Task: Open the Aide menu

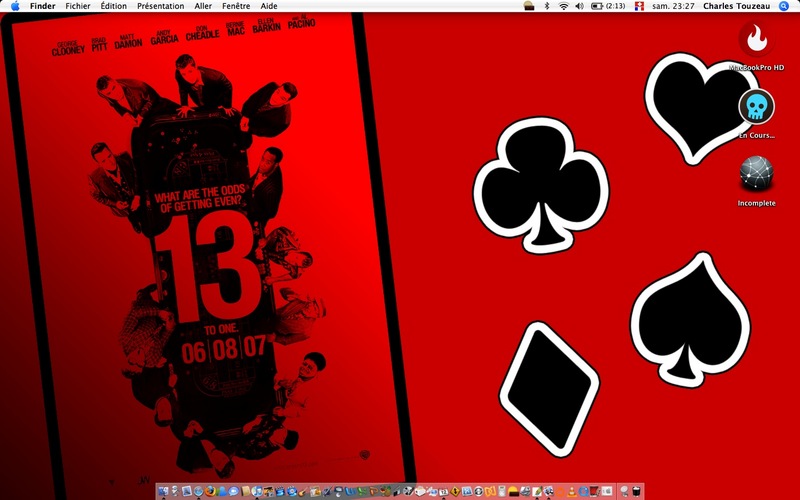Action: (x=269, y=6)
